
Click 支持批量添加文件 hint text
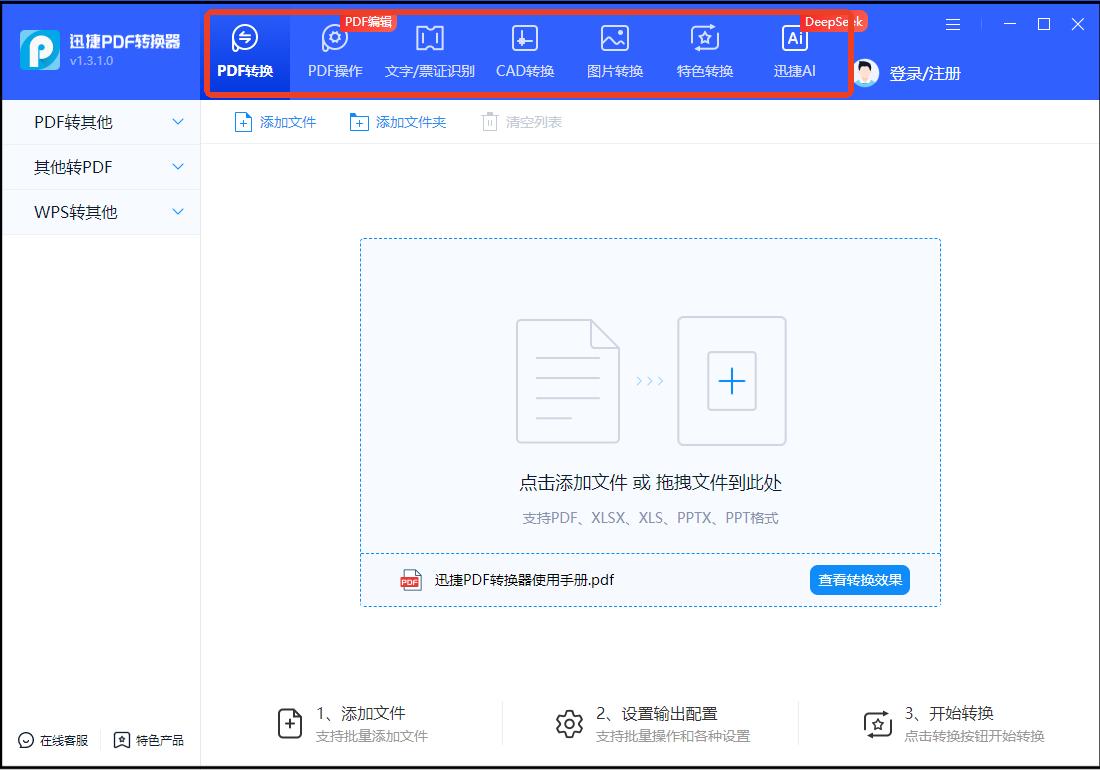[372, 736]
